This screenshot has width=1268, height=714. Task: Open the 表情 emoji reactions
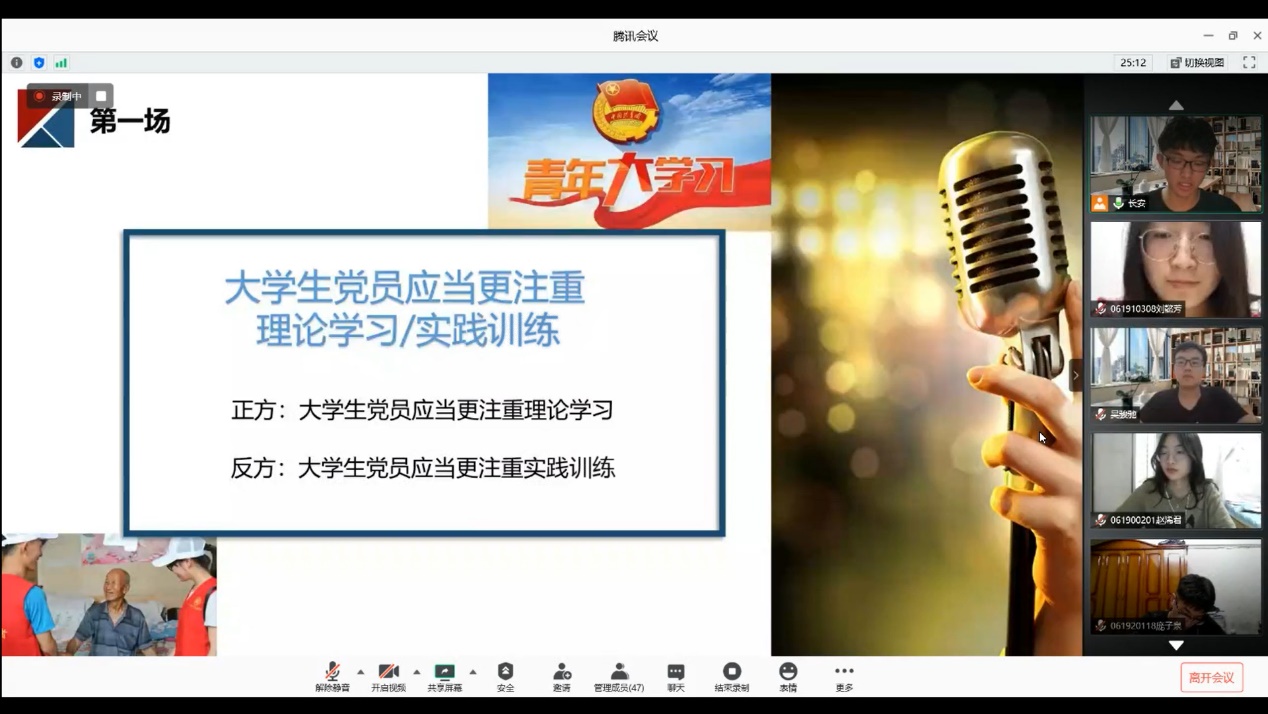[788, 676]
